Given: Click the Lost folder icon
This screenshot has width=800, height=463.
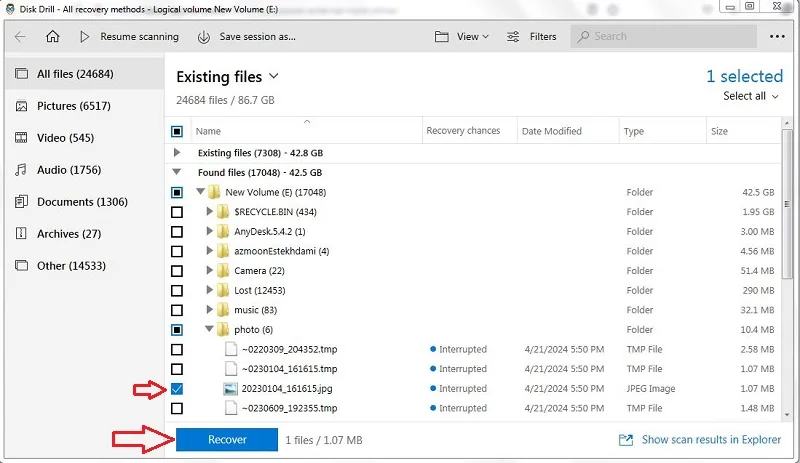Looking at the screenshot, I should point(223,290).
